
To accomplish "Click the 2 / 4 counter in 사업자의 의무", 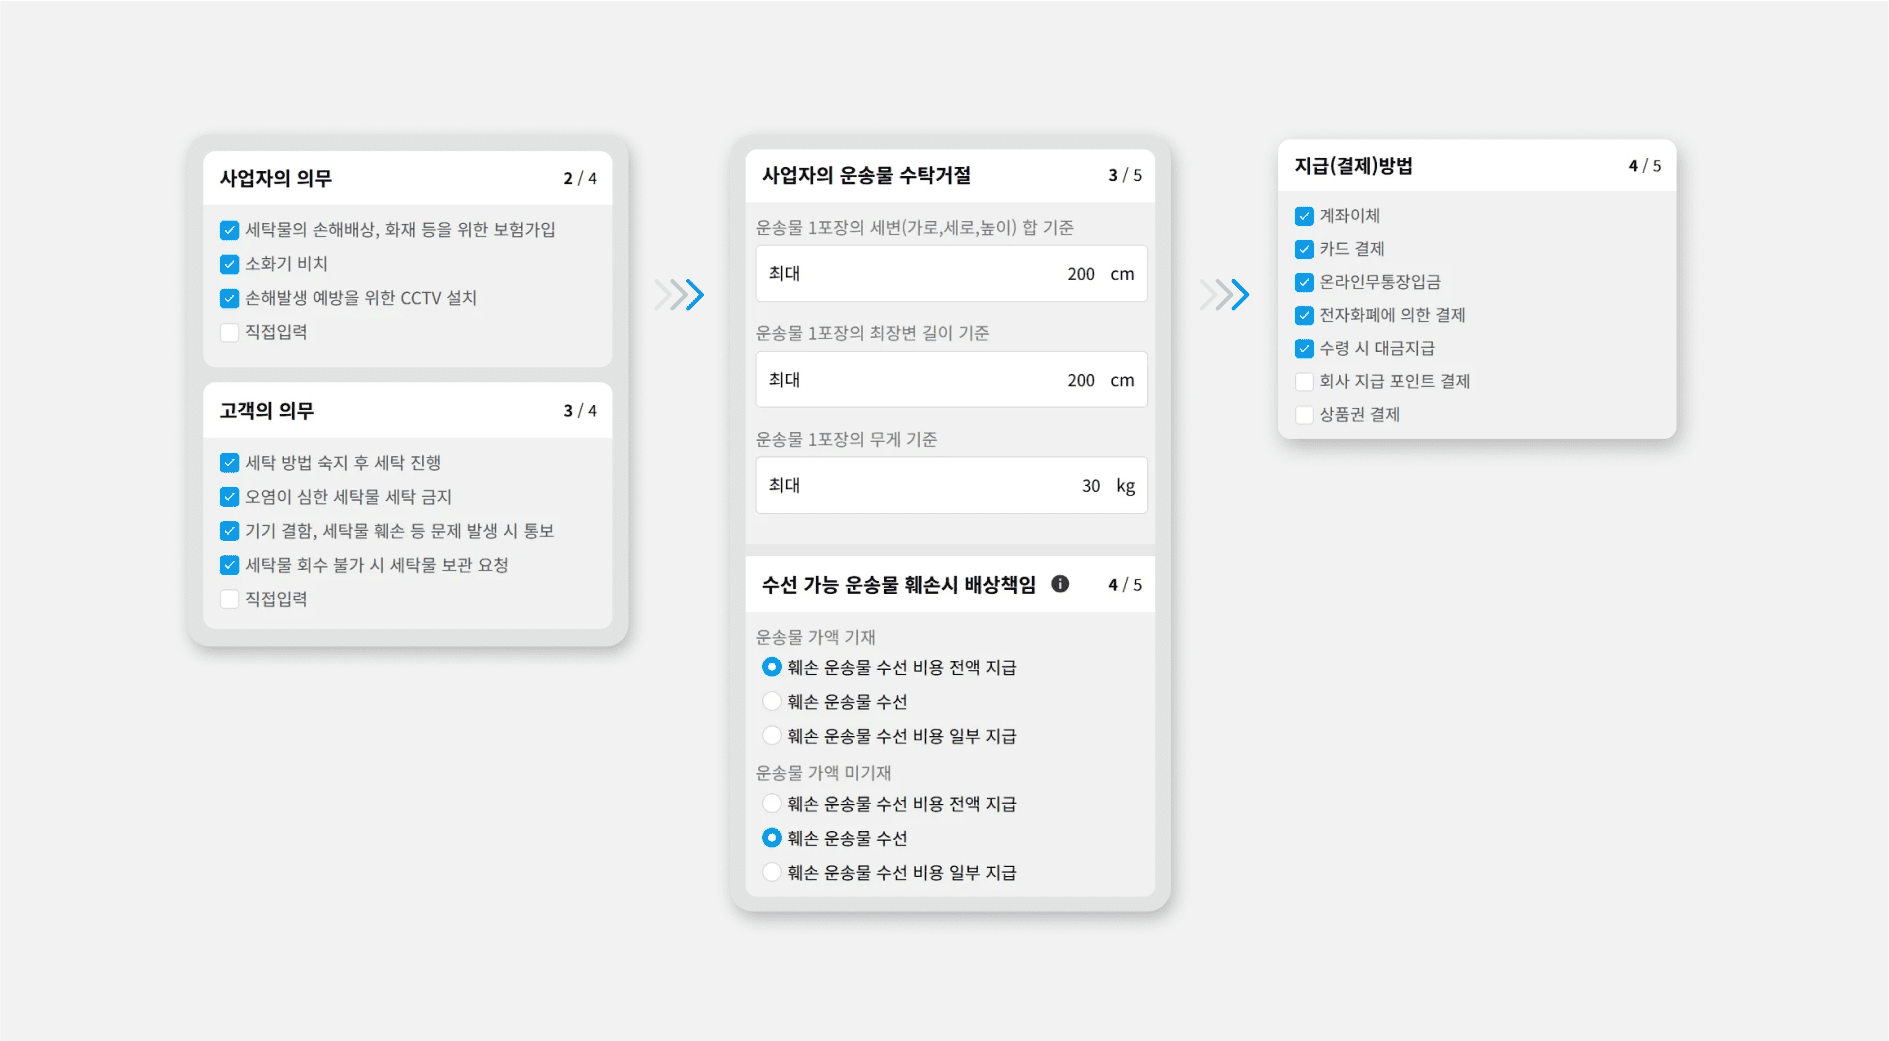I will [x=580, y=178].
